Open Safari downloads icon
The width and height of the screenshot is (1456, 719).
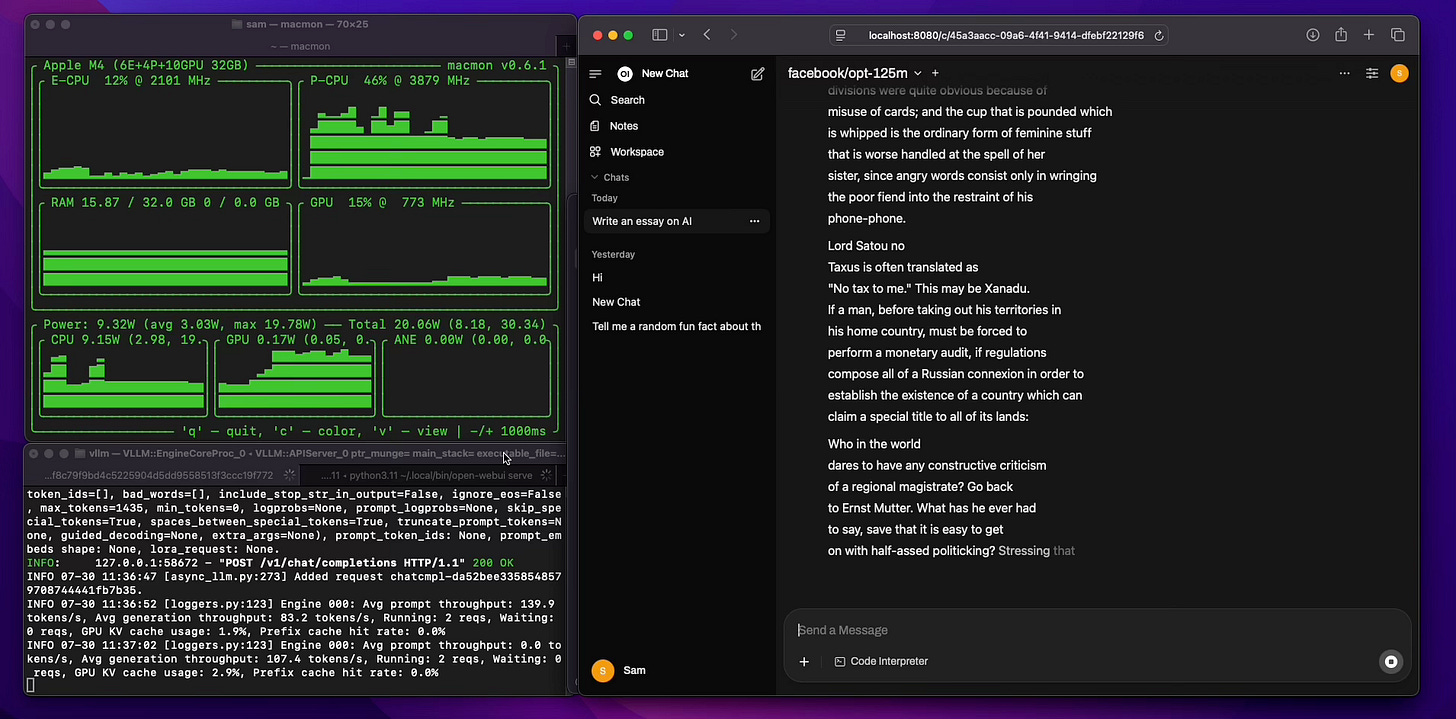(x=1313, y=35)
